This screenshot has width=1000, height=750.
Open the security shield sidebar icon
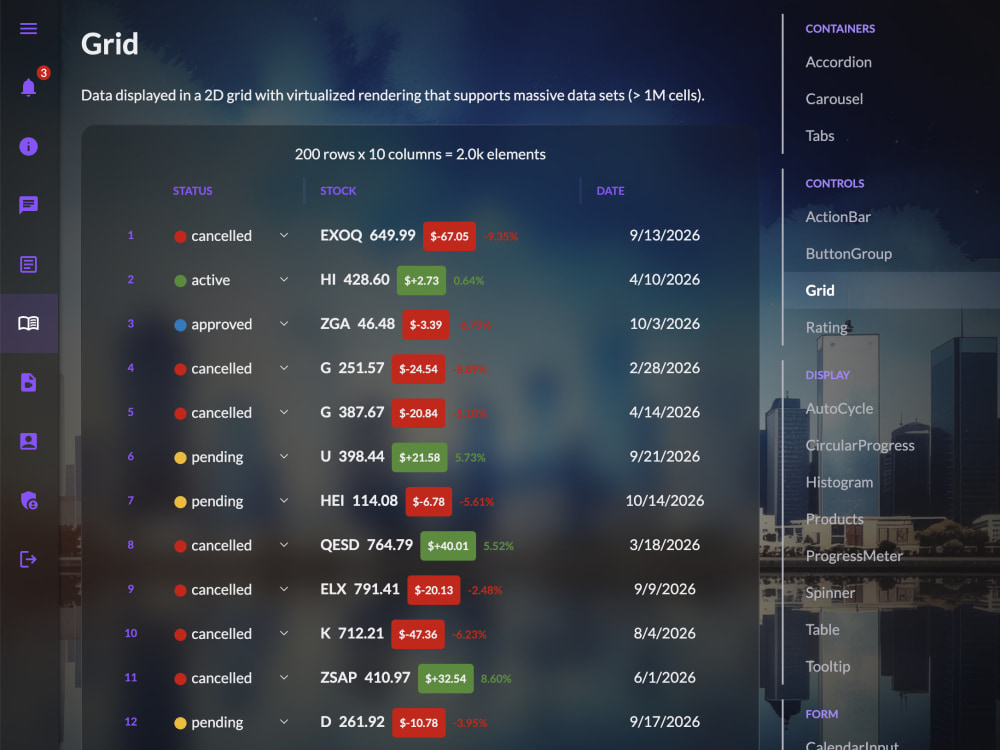click(28, 501)
